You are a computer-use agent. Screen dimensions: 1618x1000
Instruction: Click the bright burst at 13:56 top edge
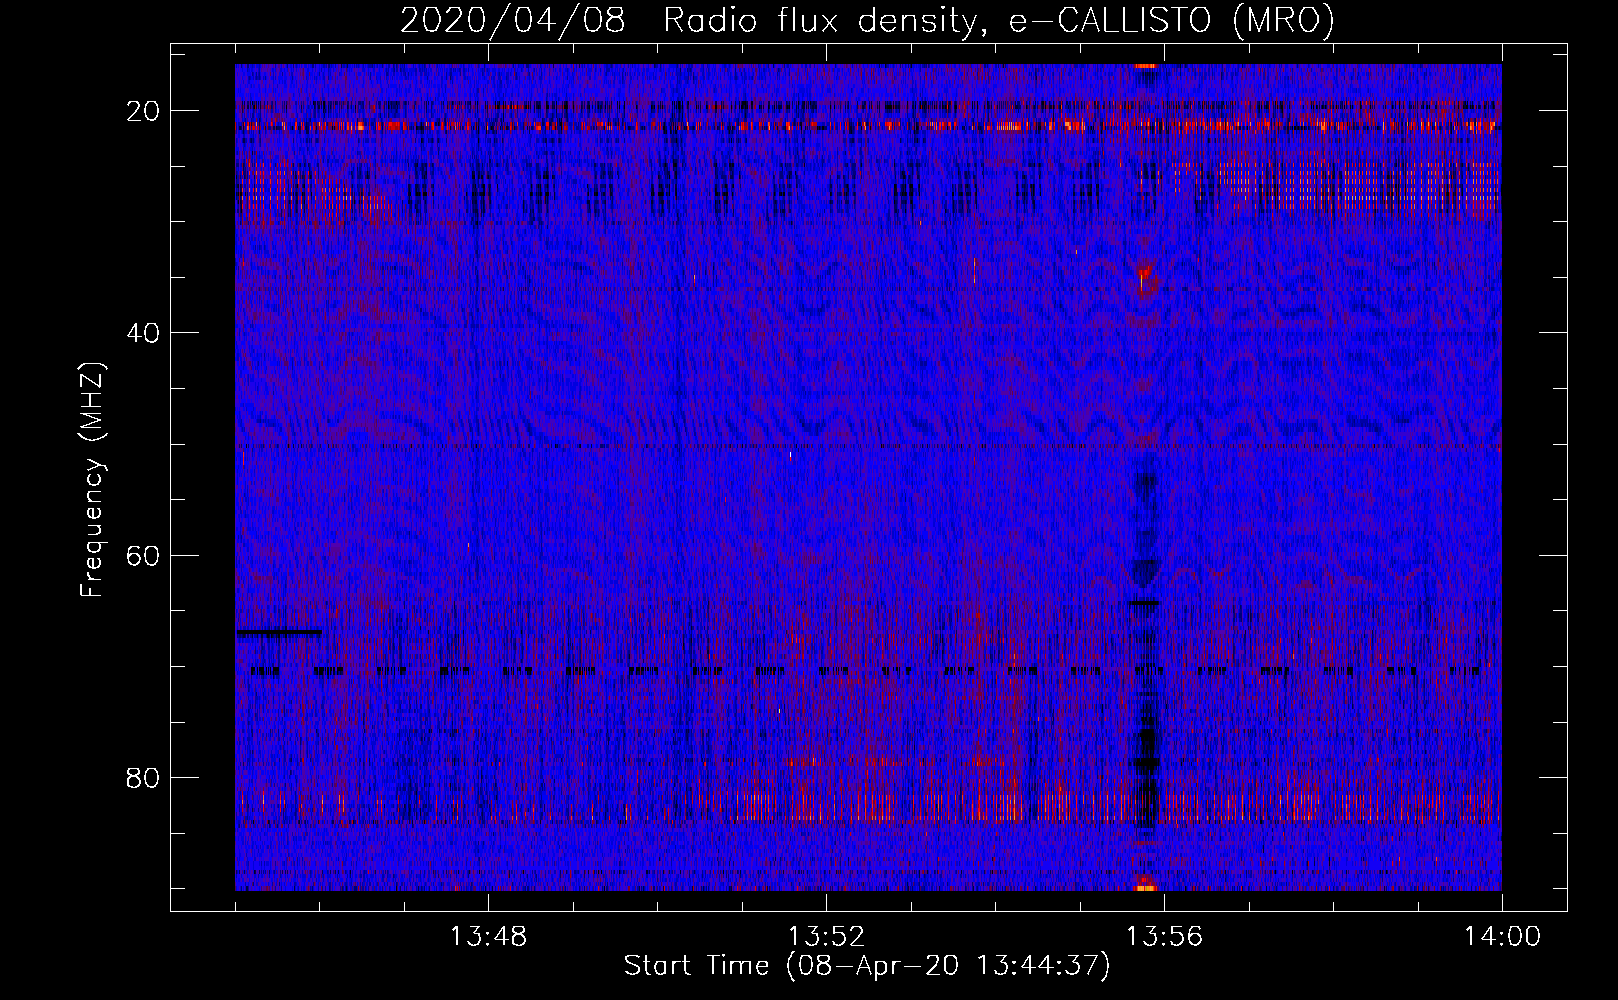point(1146,66)
